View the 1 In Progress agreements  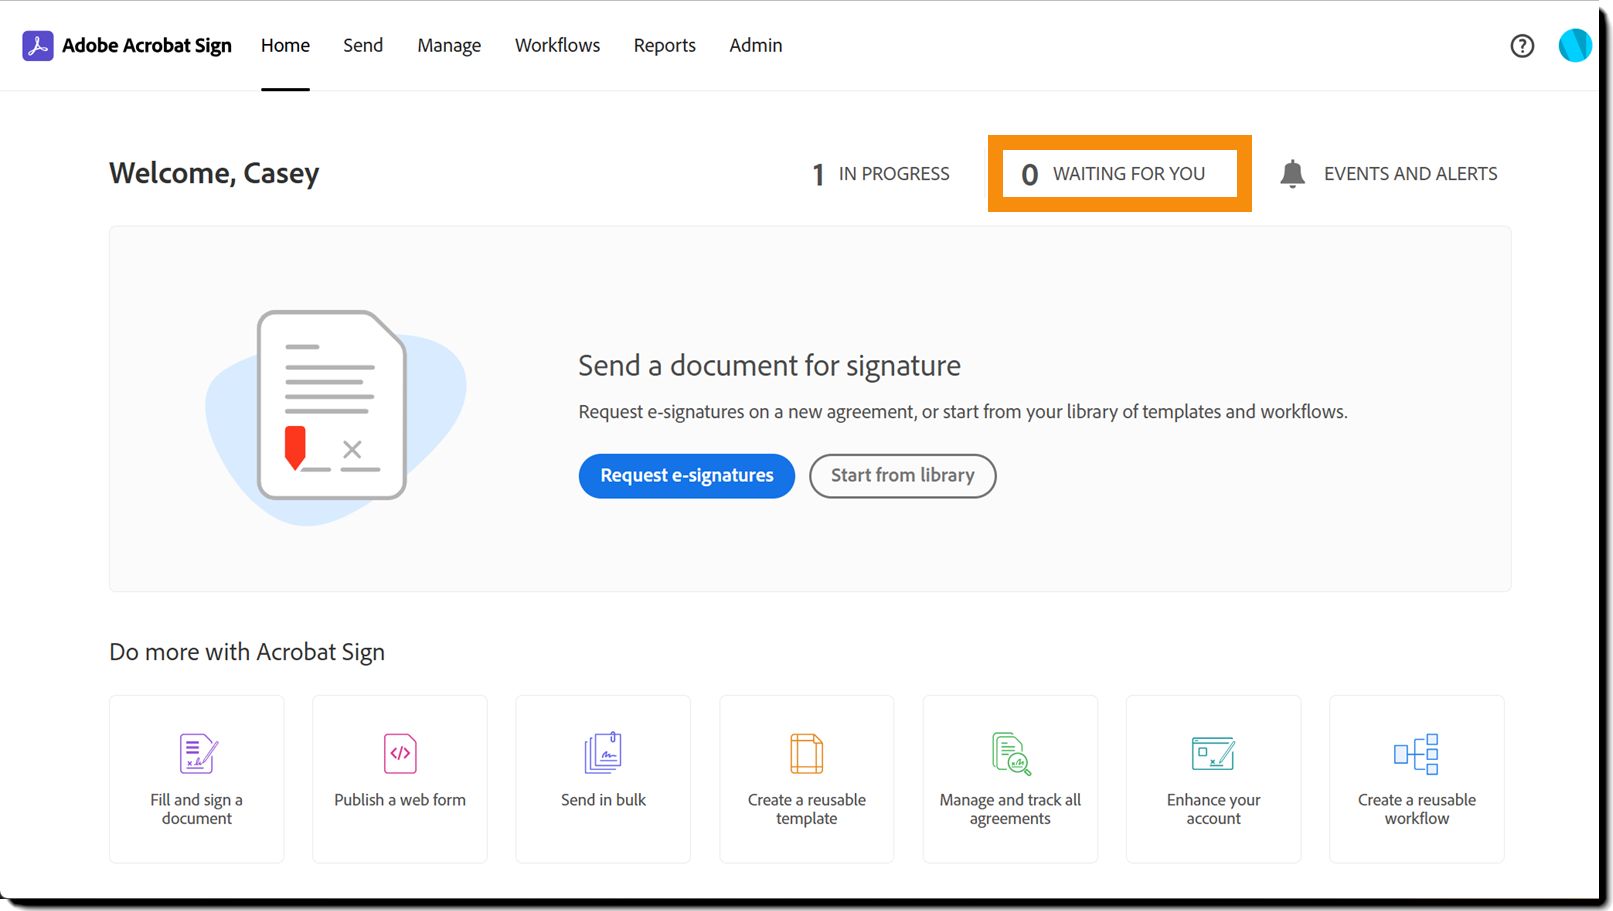coord(881,174)
